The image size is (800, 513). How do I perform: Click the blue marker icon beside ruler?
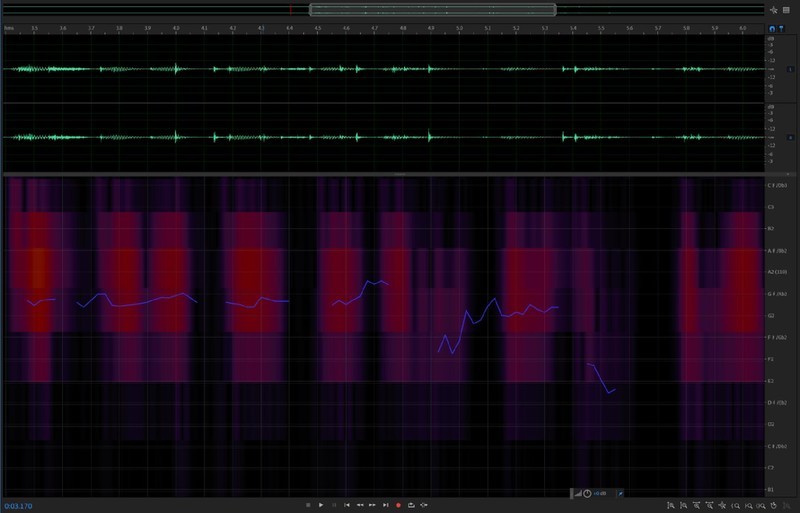[782, 30]
